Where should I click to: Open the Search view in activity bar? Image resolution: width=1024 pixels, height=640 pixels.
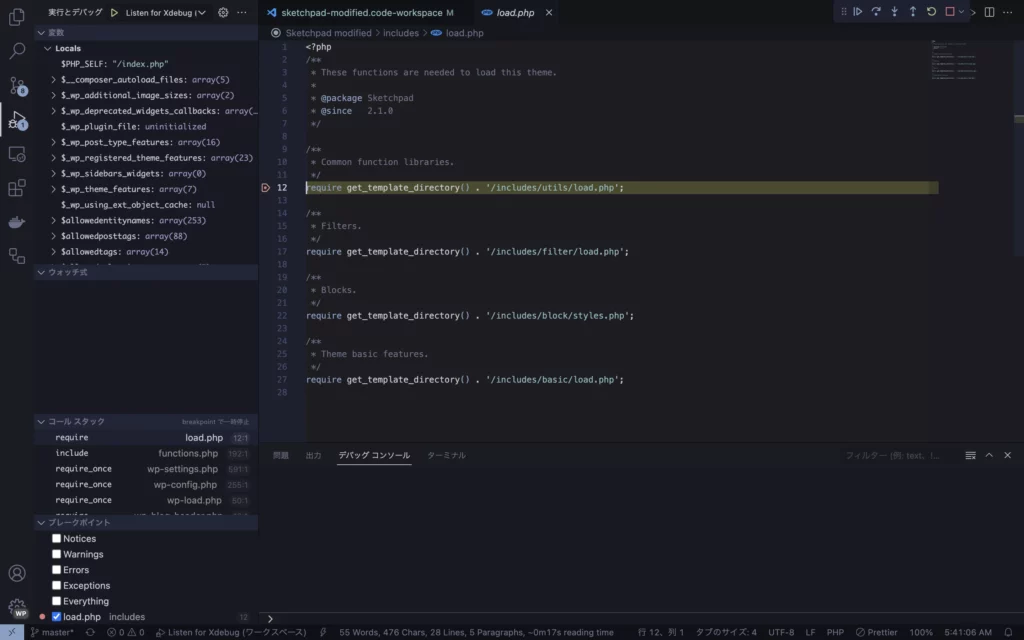pos(17,50)
